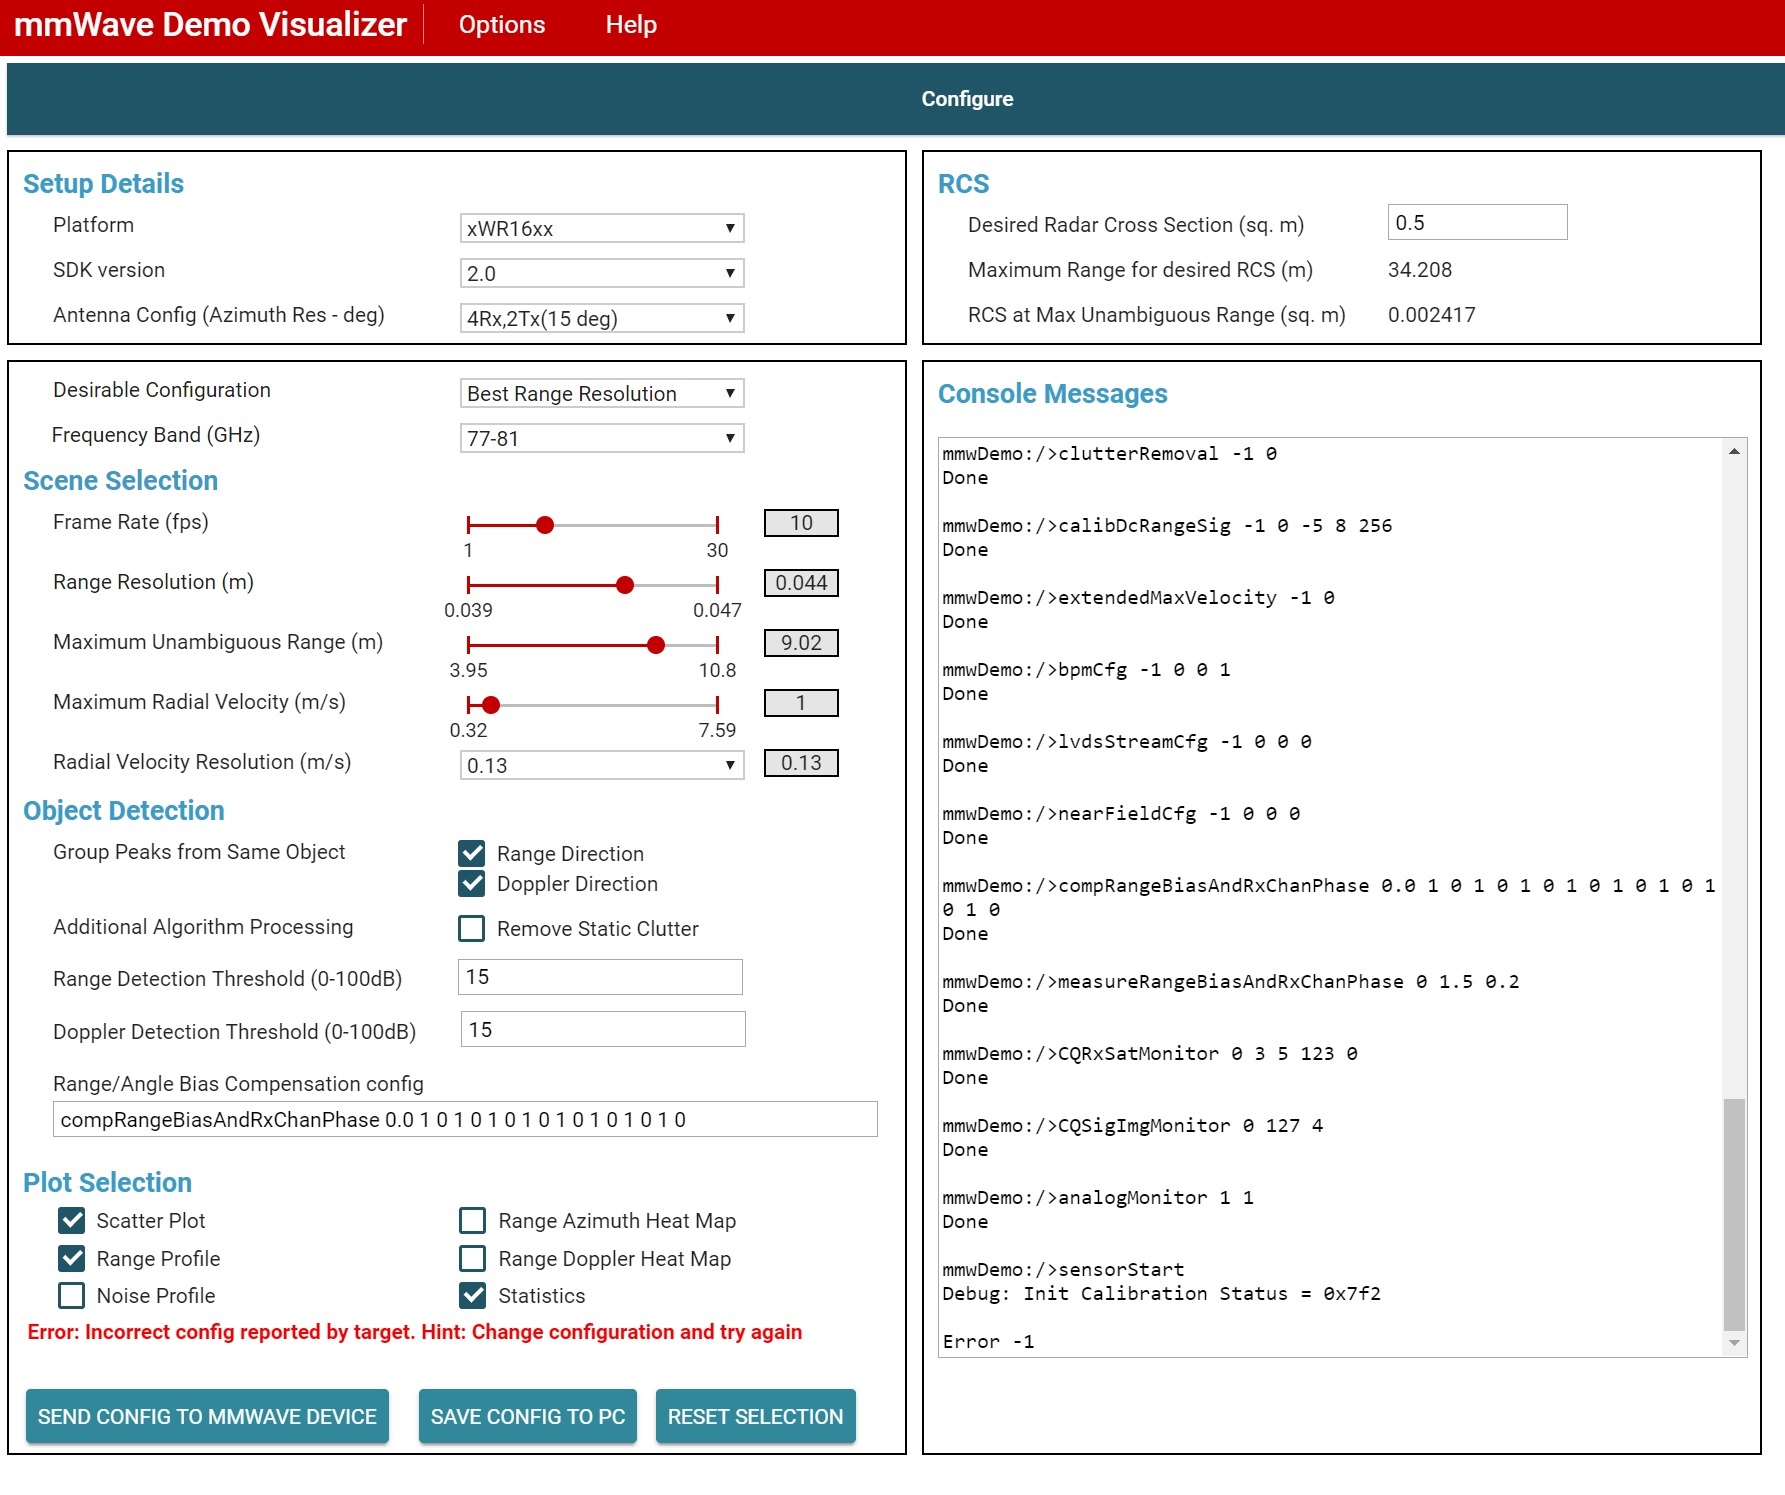
Task: Open the Help menu
Action: (x=631, y=25)
